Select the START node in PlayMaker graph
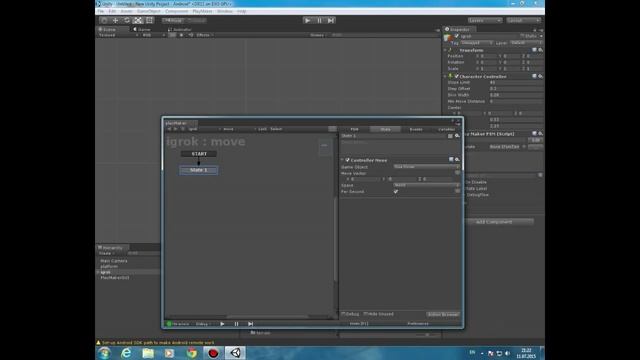Viewport: 640px width, 360px height. [199, 154]
